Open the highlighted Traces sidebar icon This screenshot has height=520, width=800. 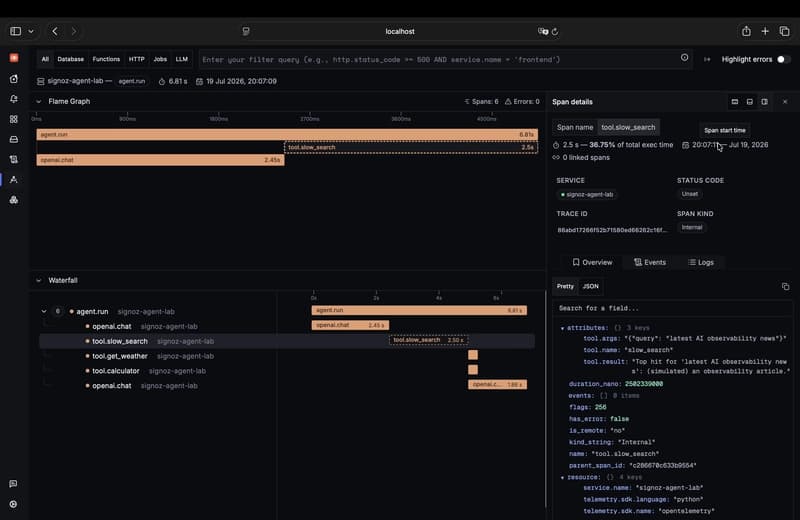pos(14,180)
